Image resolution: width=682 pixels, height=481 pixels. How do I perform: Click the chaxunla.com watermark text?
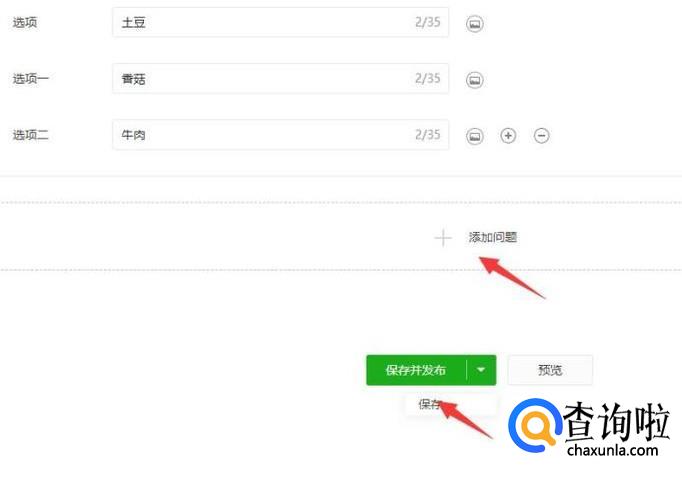tap(612, 450)
